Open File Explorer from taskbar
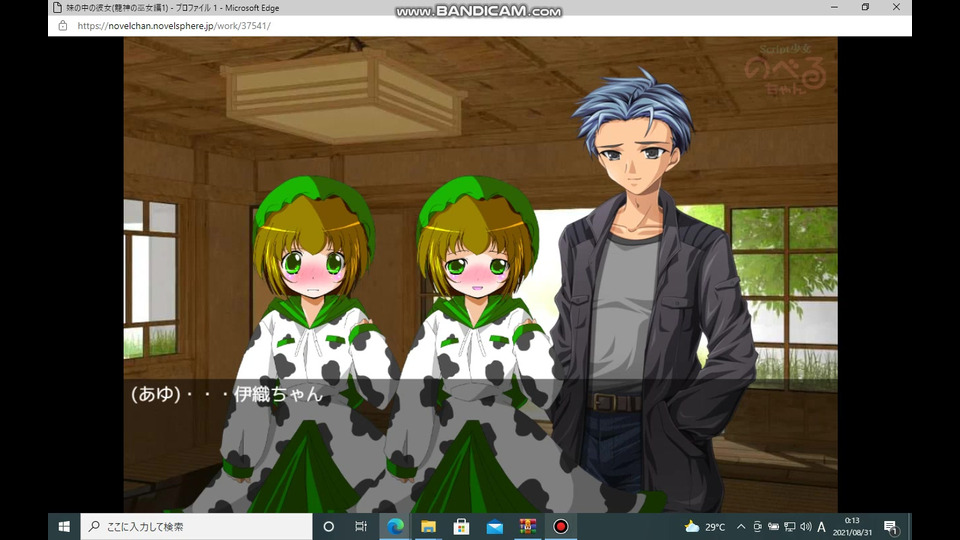This screenshot has height=540, width=960. pyautogui.click(x=428, y=527)
